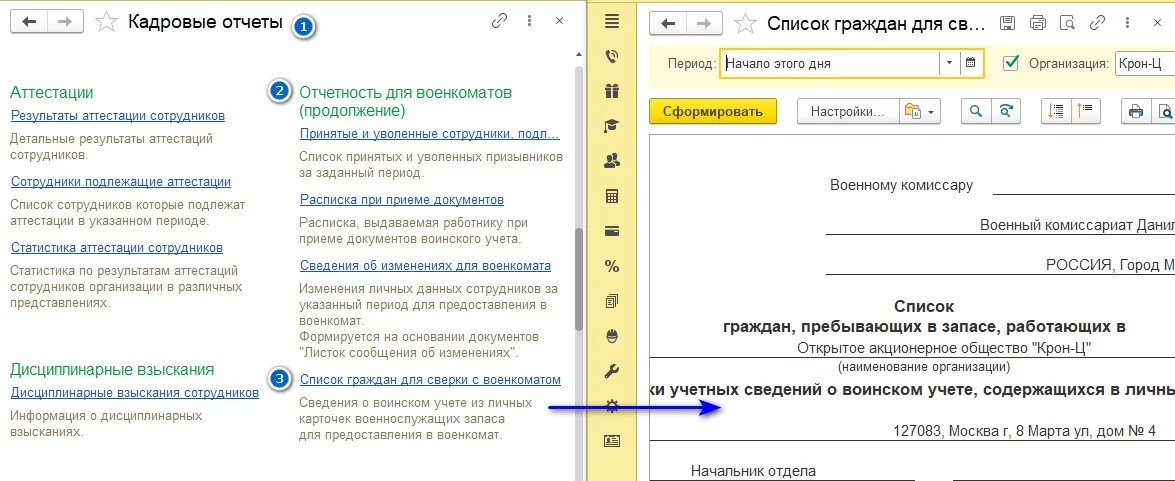
Task: Click the vertical scrollbar of Кадровые отчеты
Action: tap(579, 279)
